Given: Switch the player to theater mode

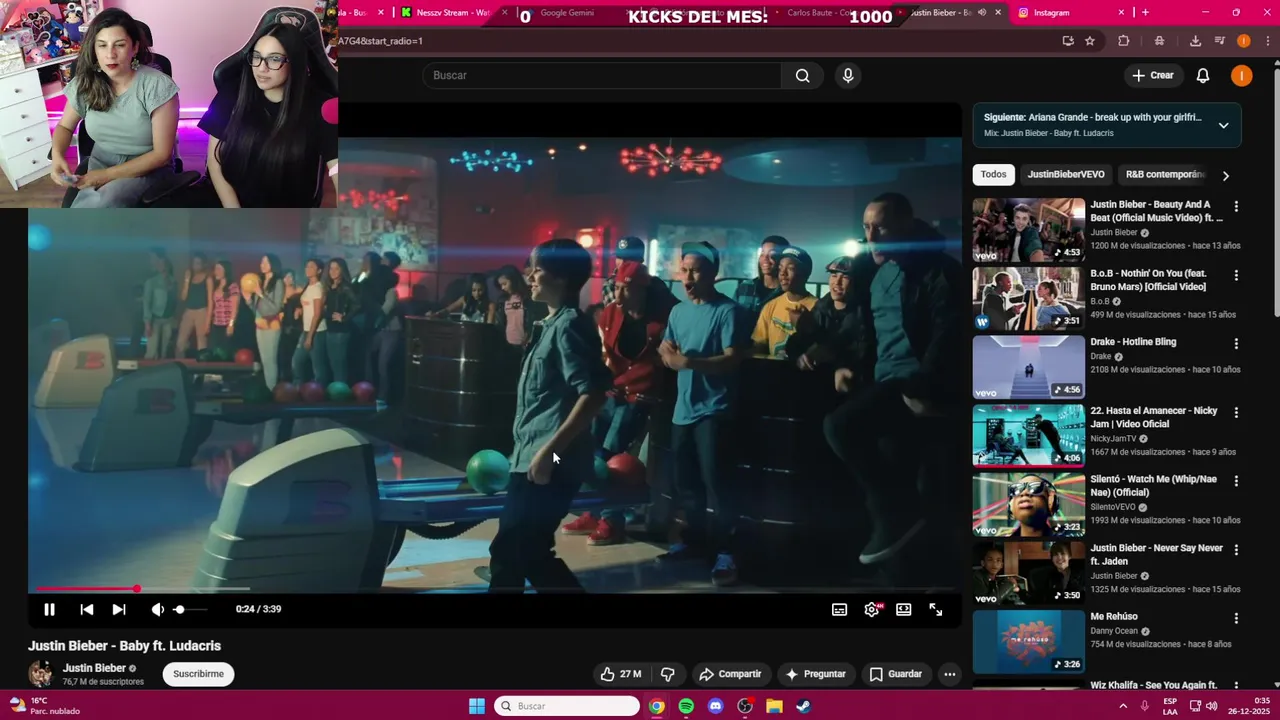Looking at the screenshot, I should tap(904, 609).
